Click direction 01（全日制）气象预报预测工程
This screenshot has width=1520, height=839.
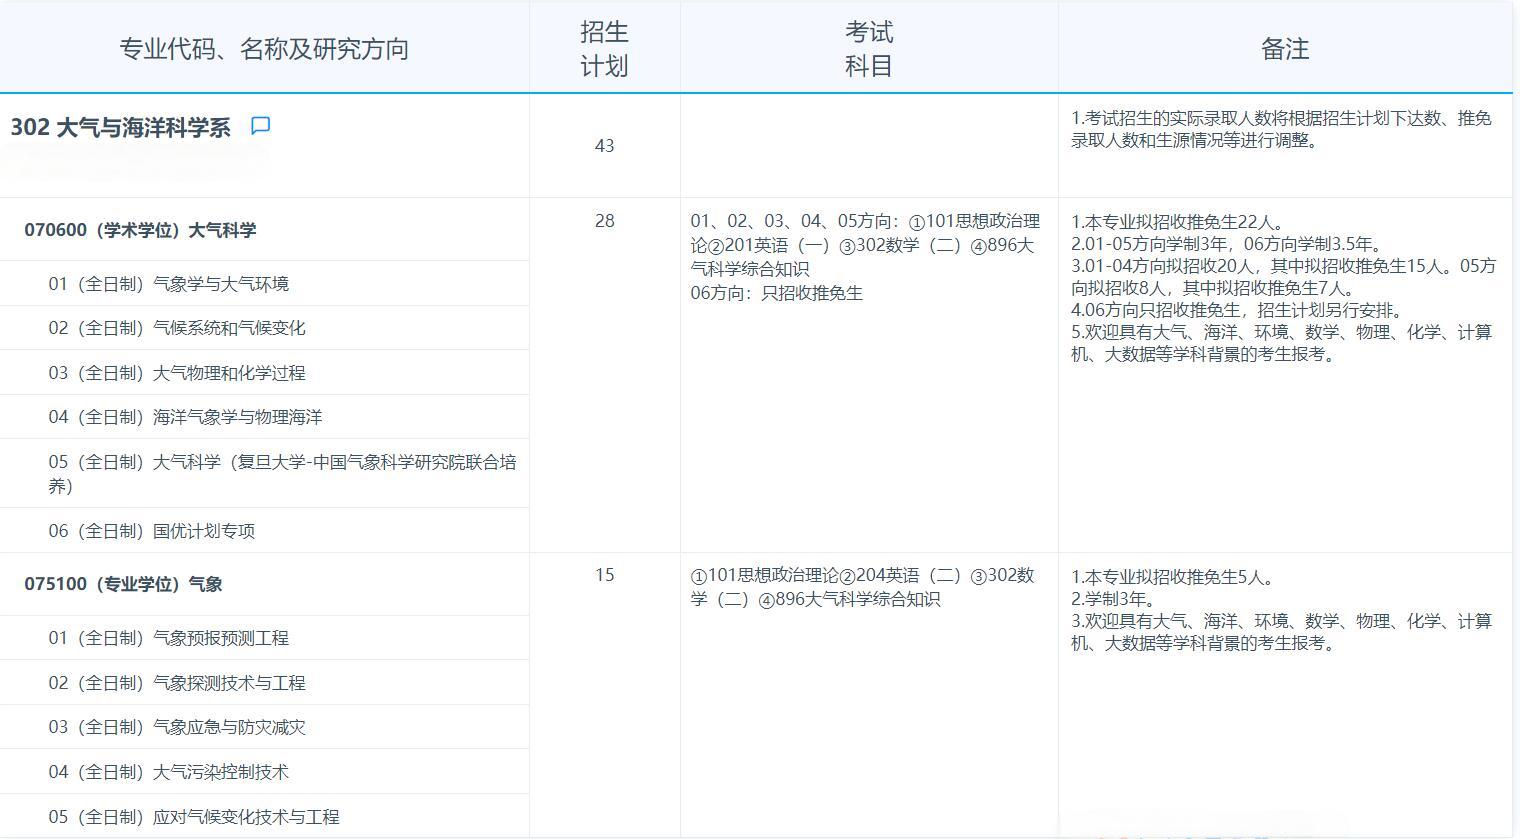164,637
